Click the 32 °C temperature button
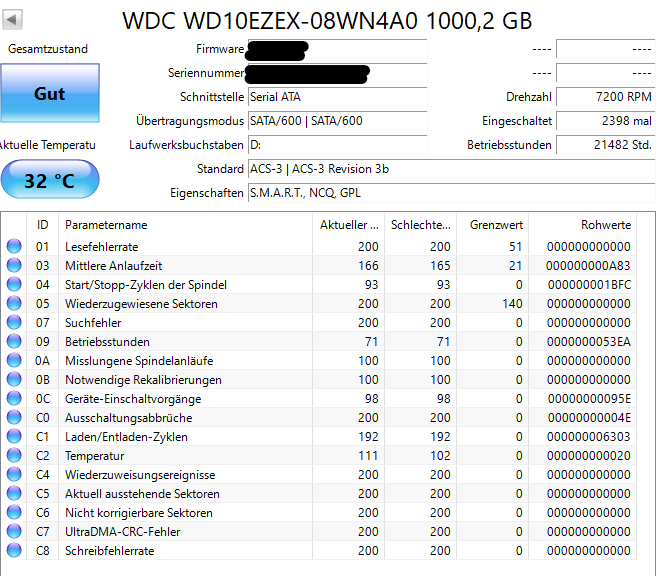The image size is (660, 576). (50, 180)
